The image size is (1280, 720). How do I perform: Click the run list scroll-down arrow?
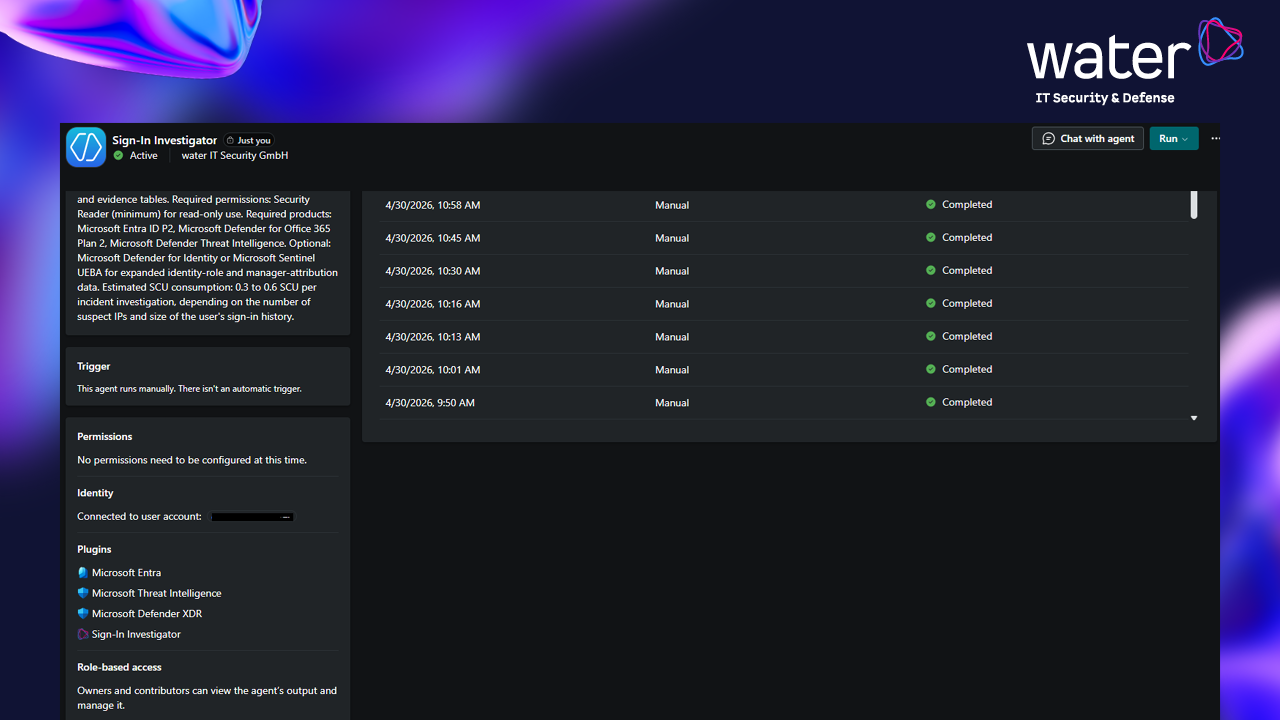tap(1194, 418)
